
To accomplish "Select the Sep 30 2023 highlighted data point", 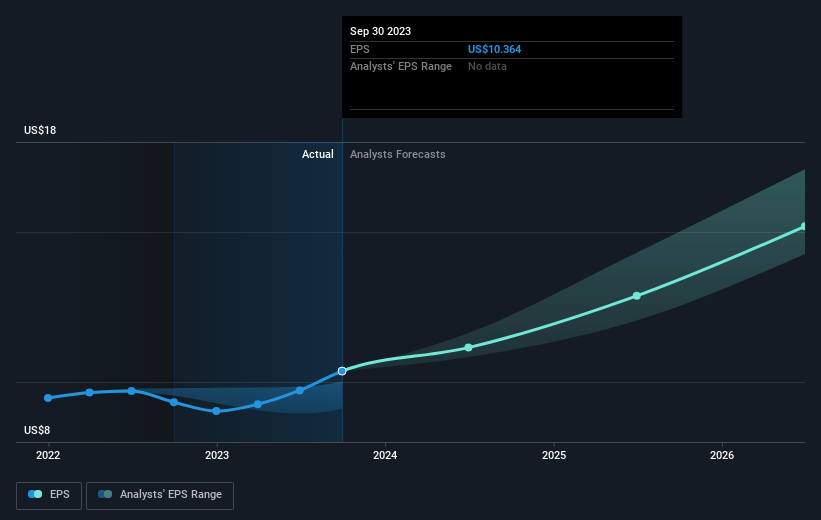I will [342, 371].
